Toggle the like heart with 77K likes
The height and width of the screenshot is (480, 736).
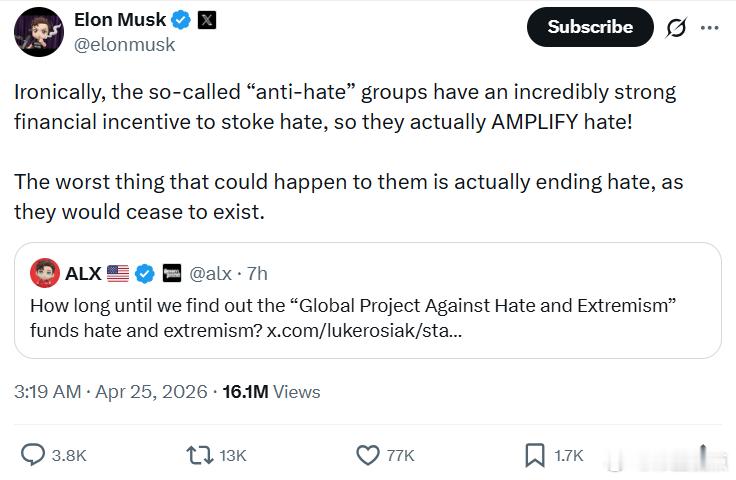pos(368,455)
